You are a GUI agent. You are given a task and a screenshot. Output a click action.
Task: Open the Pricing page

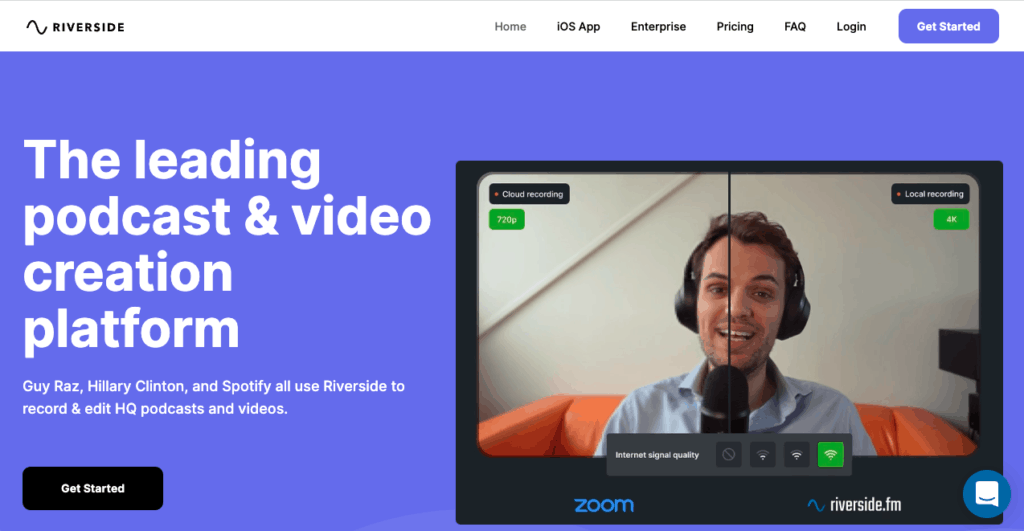[x=735, y=27]
